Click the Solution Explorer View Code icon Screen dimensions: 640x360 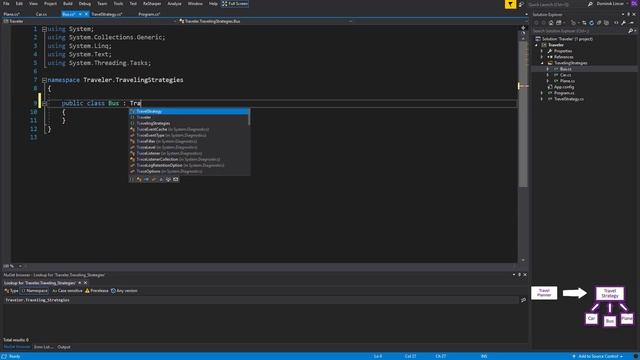click(616, 22)
